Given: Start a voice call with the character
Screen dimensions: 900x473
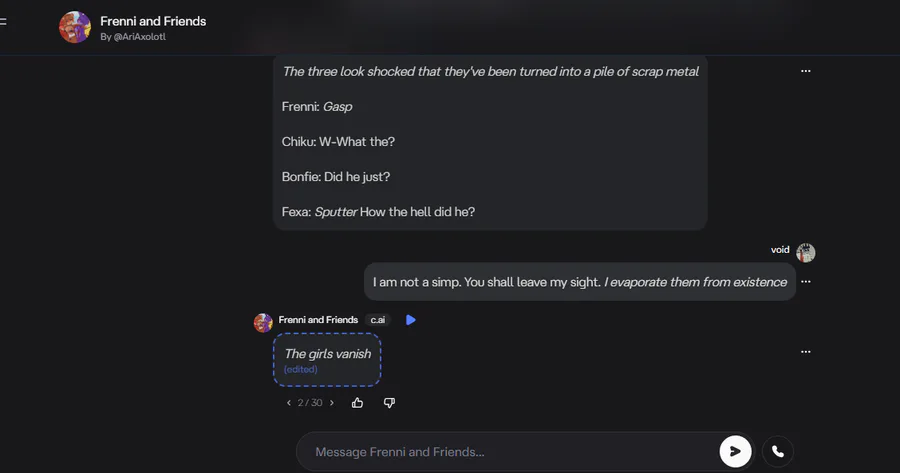Looking at the screenshot, I should pyautogui.click(x=777, y=452).
